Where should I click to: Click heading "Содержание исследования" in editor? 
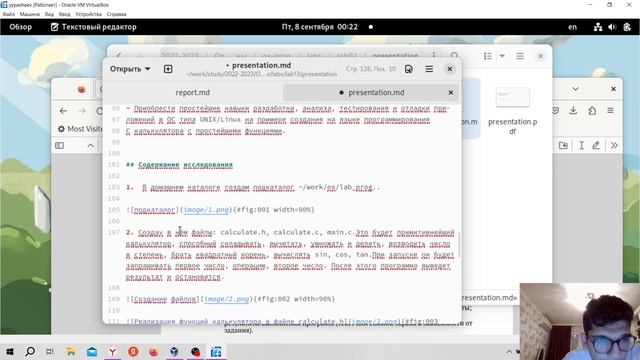[x=185, y=165]
